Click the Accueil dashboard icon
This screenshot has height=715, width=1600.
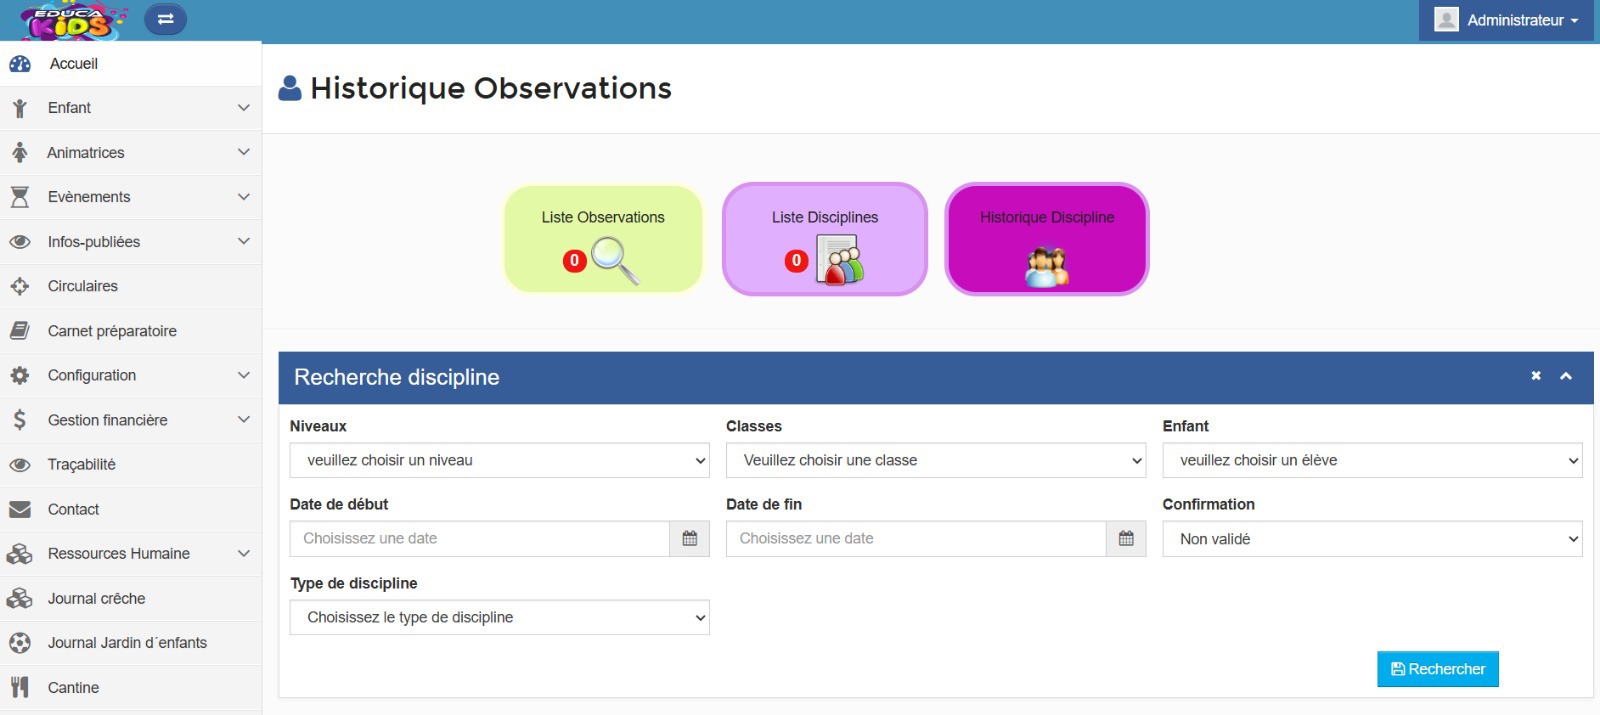point(20,64)
